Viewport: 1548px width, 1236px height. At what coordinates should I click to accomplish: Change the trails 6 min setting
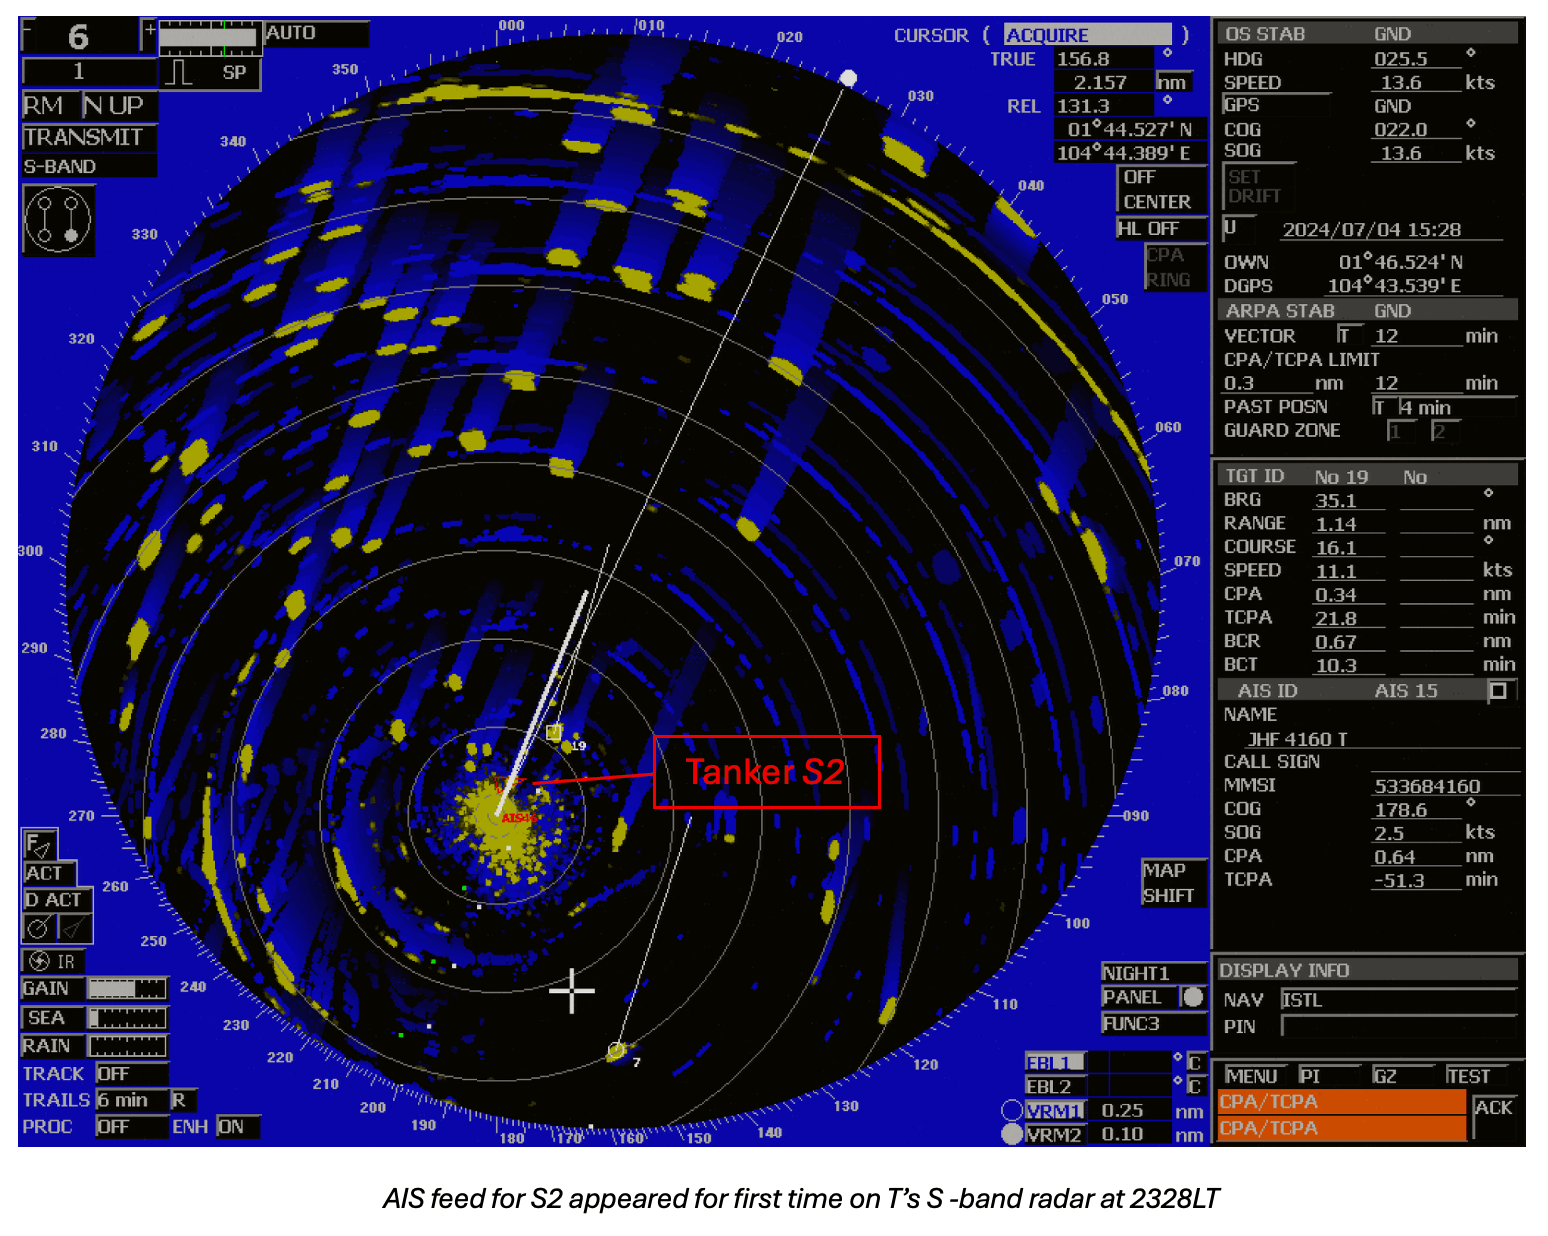point(132,1100)
